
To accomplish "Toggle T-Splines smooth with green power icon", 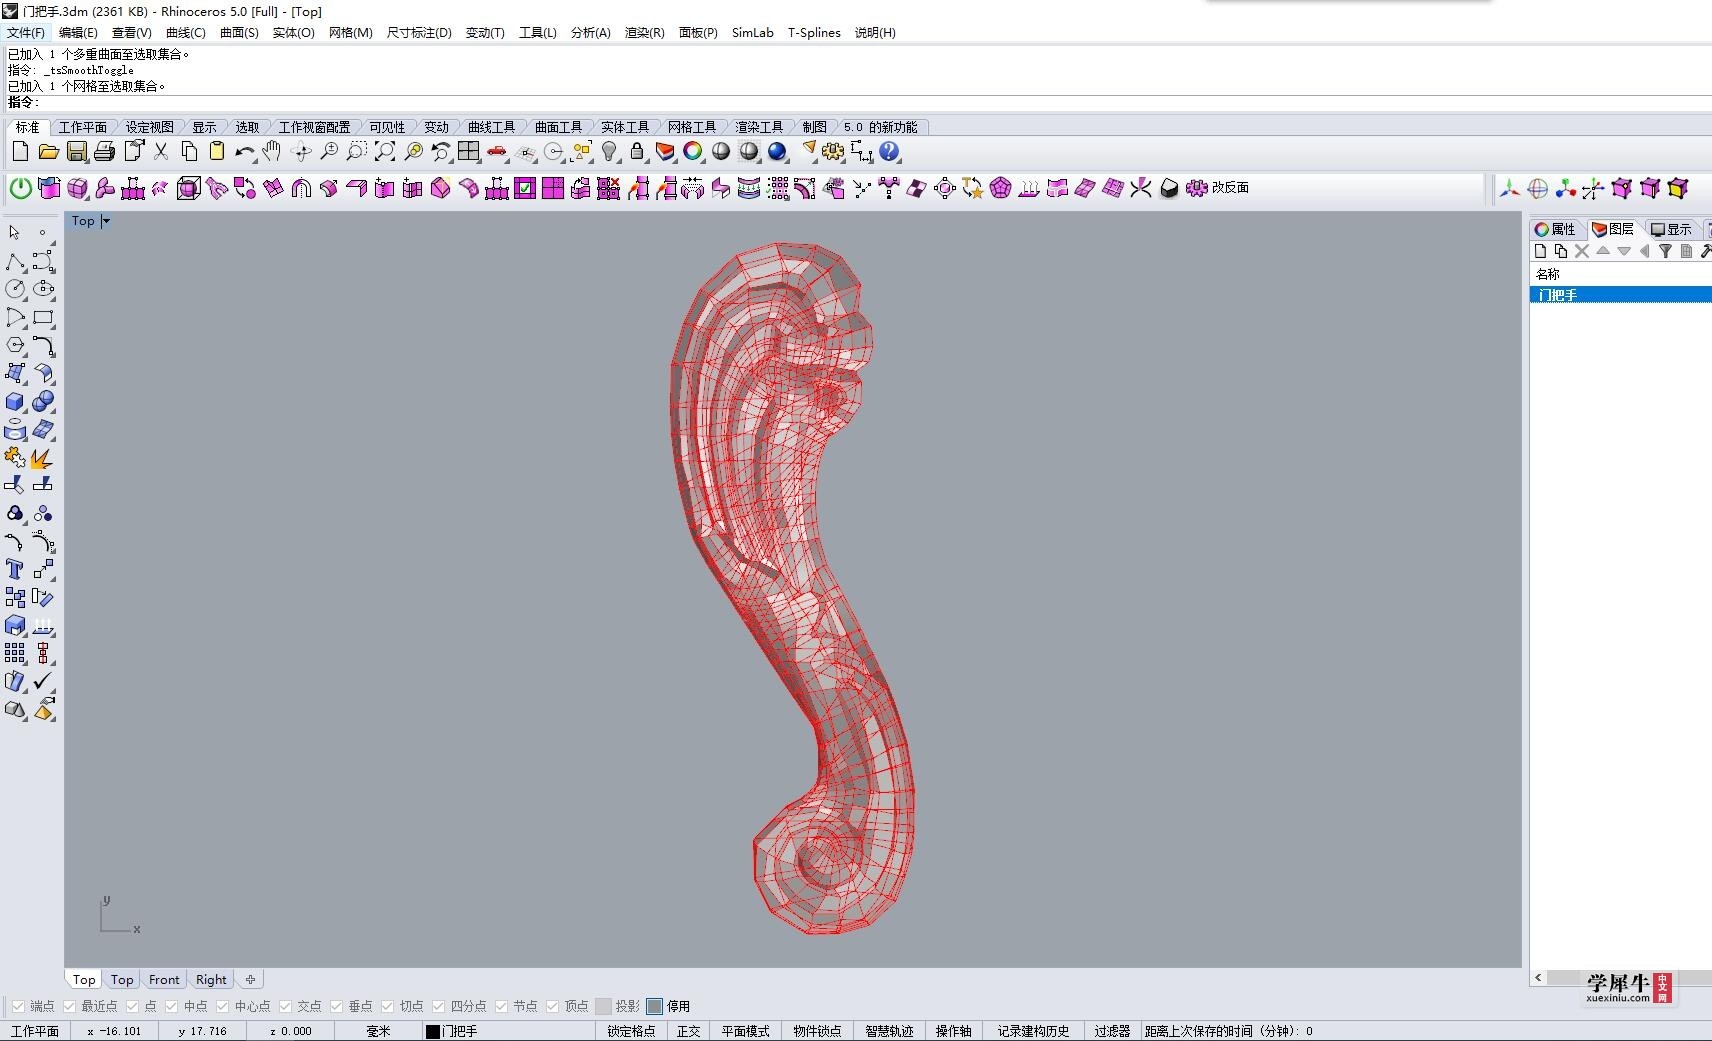I will pyautogui.click(x=20, y=188).
